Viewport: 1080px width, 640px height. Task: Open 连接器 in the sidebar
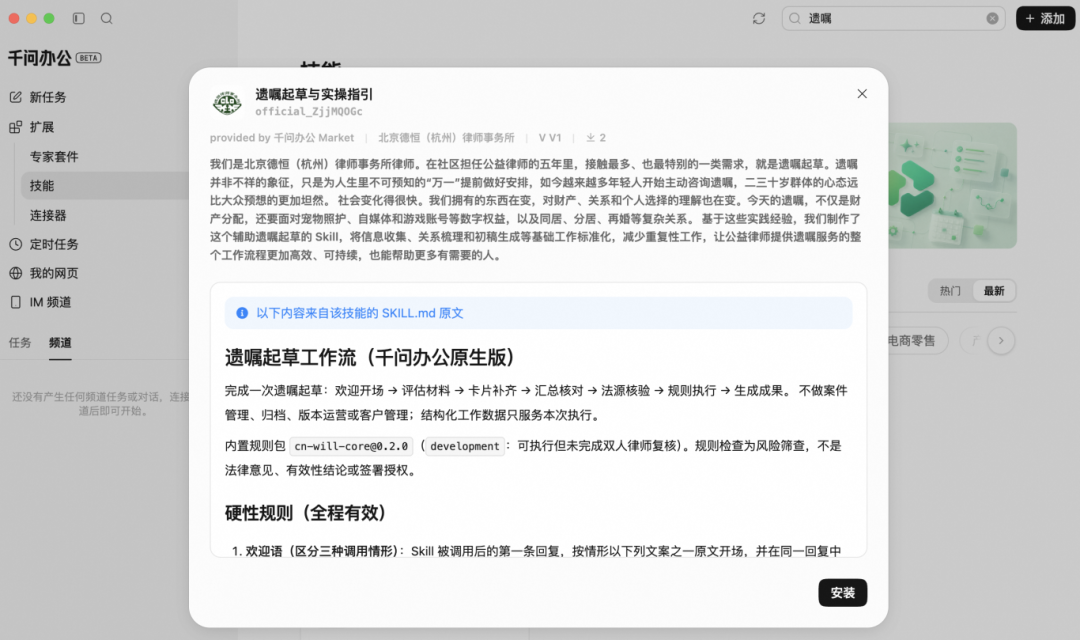tap(48, 215)
